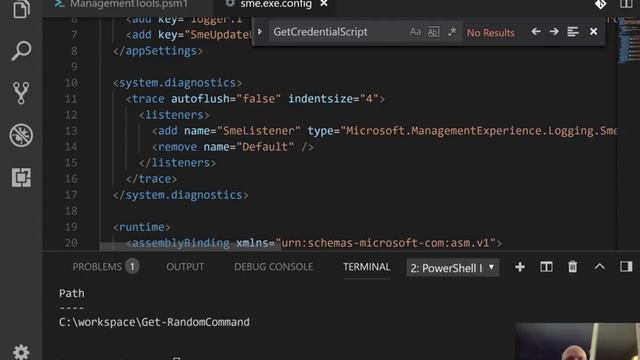Toggle Match Whole Word in Find widget

(x=433, y=32)
